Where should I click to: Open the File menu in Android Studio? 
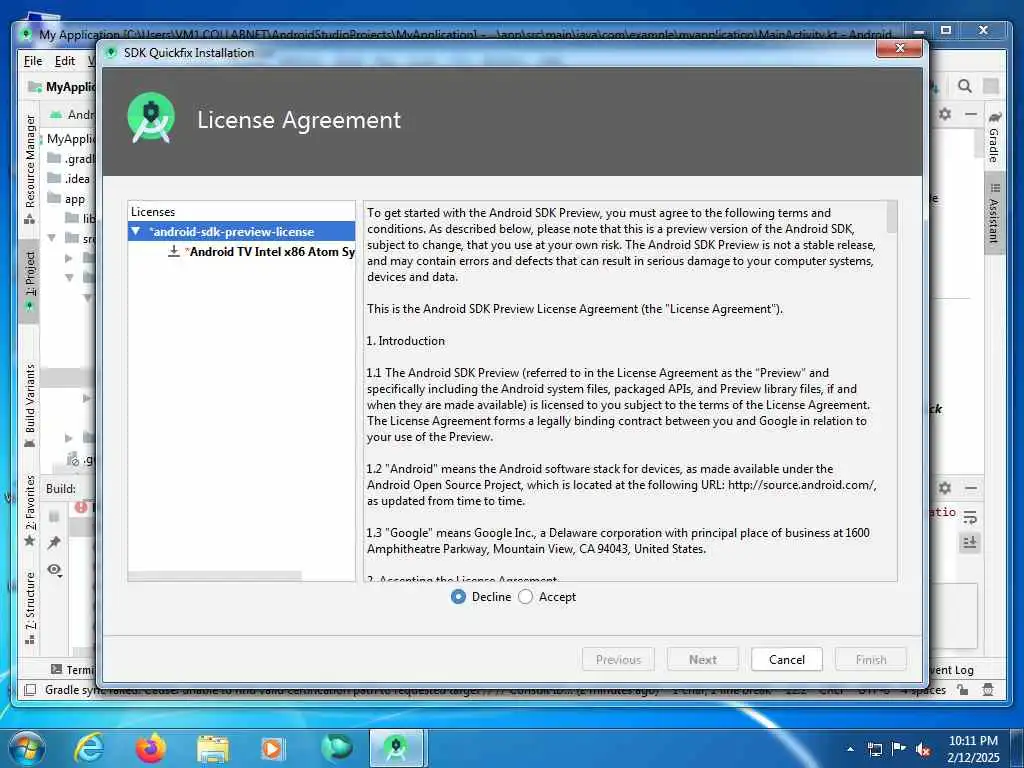pos(33,61)
